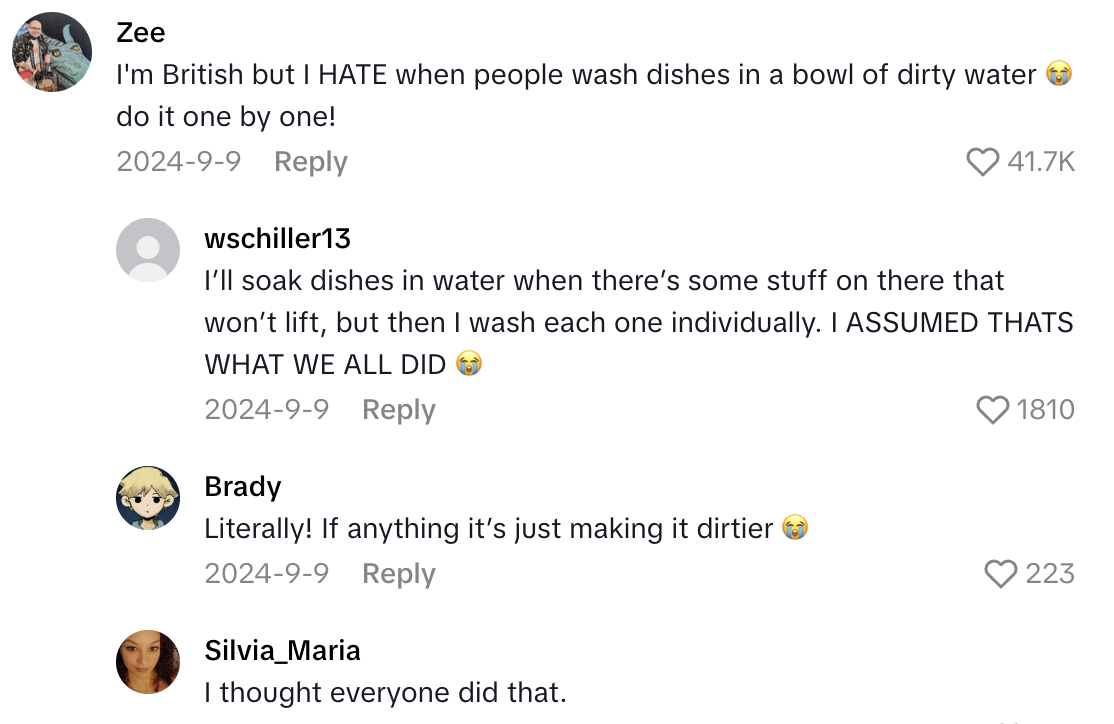
Task: Select Brady's username
Action: [242, 485]
